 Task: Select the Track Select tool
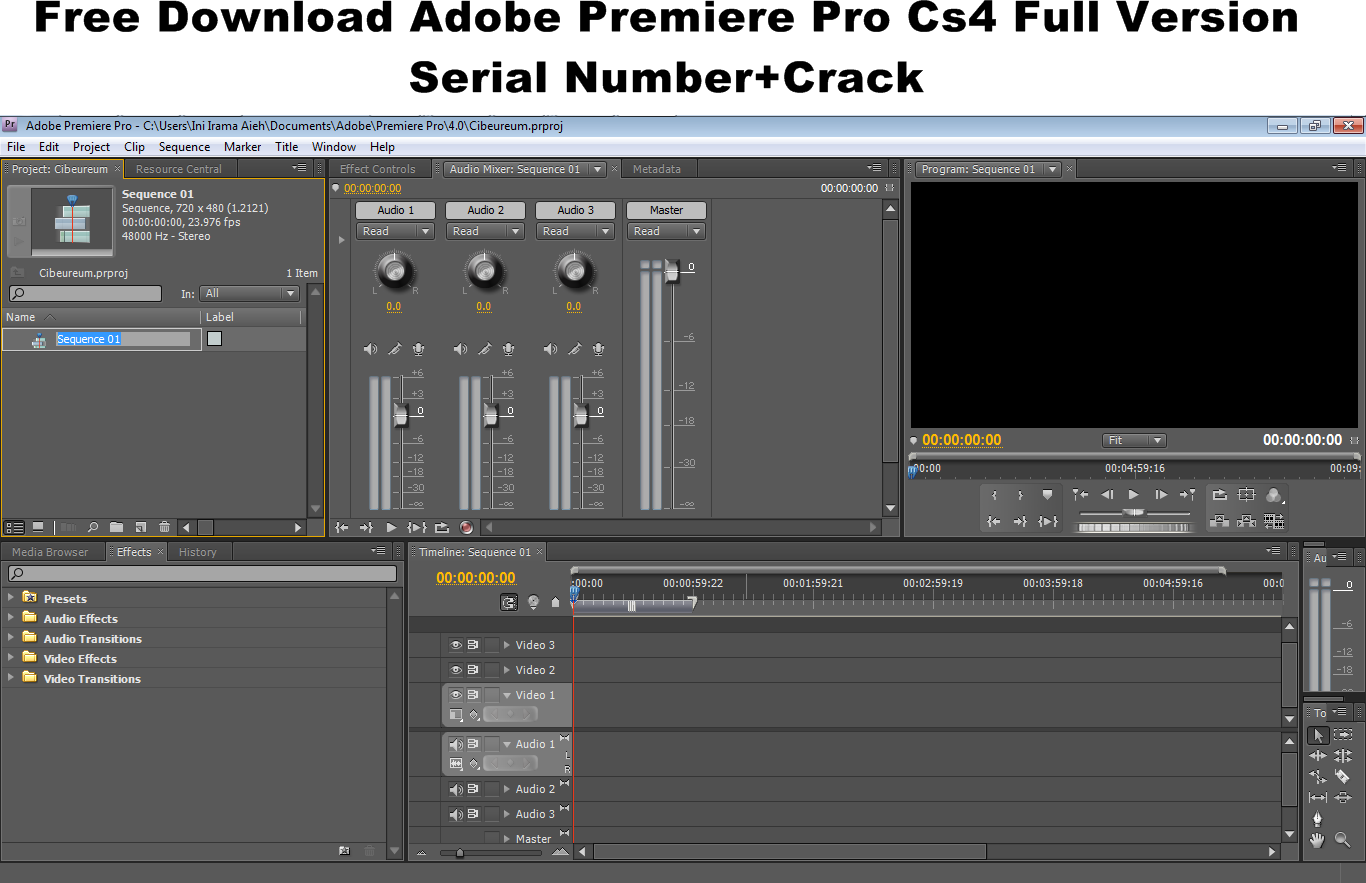(x=1343, y=735)
